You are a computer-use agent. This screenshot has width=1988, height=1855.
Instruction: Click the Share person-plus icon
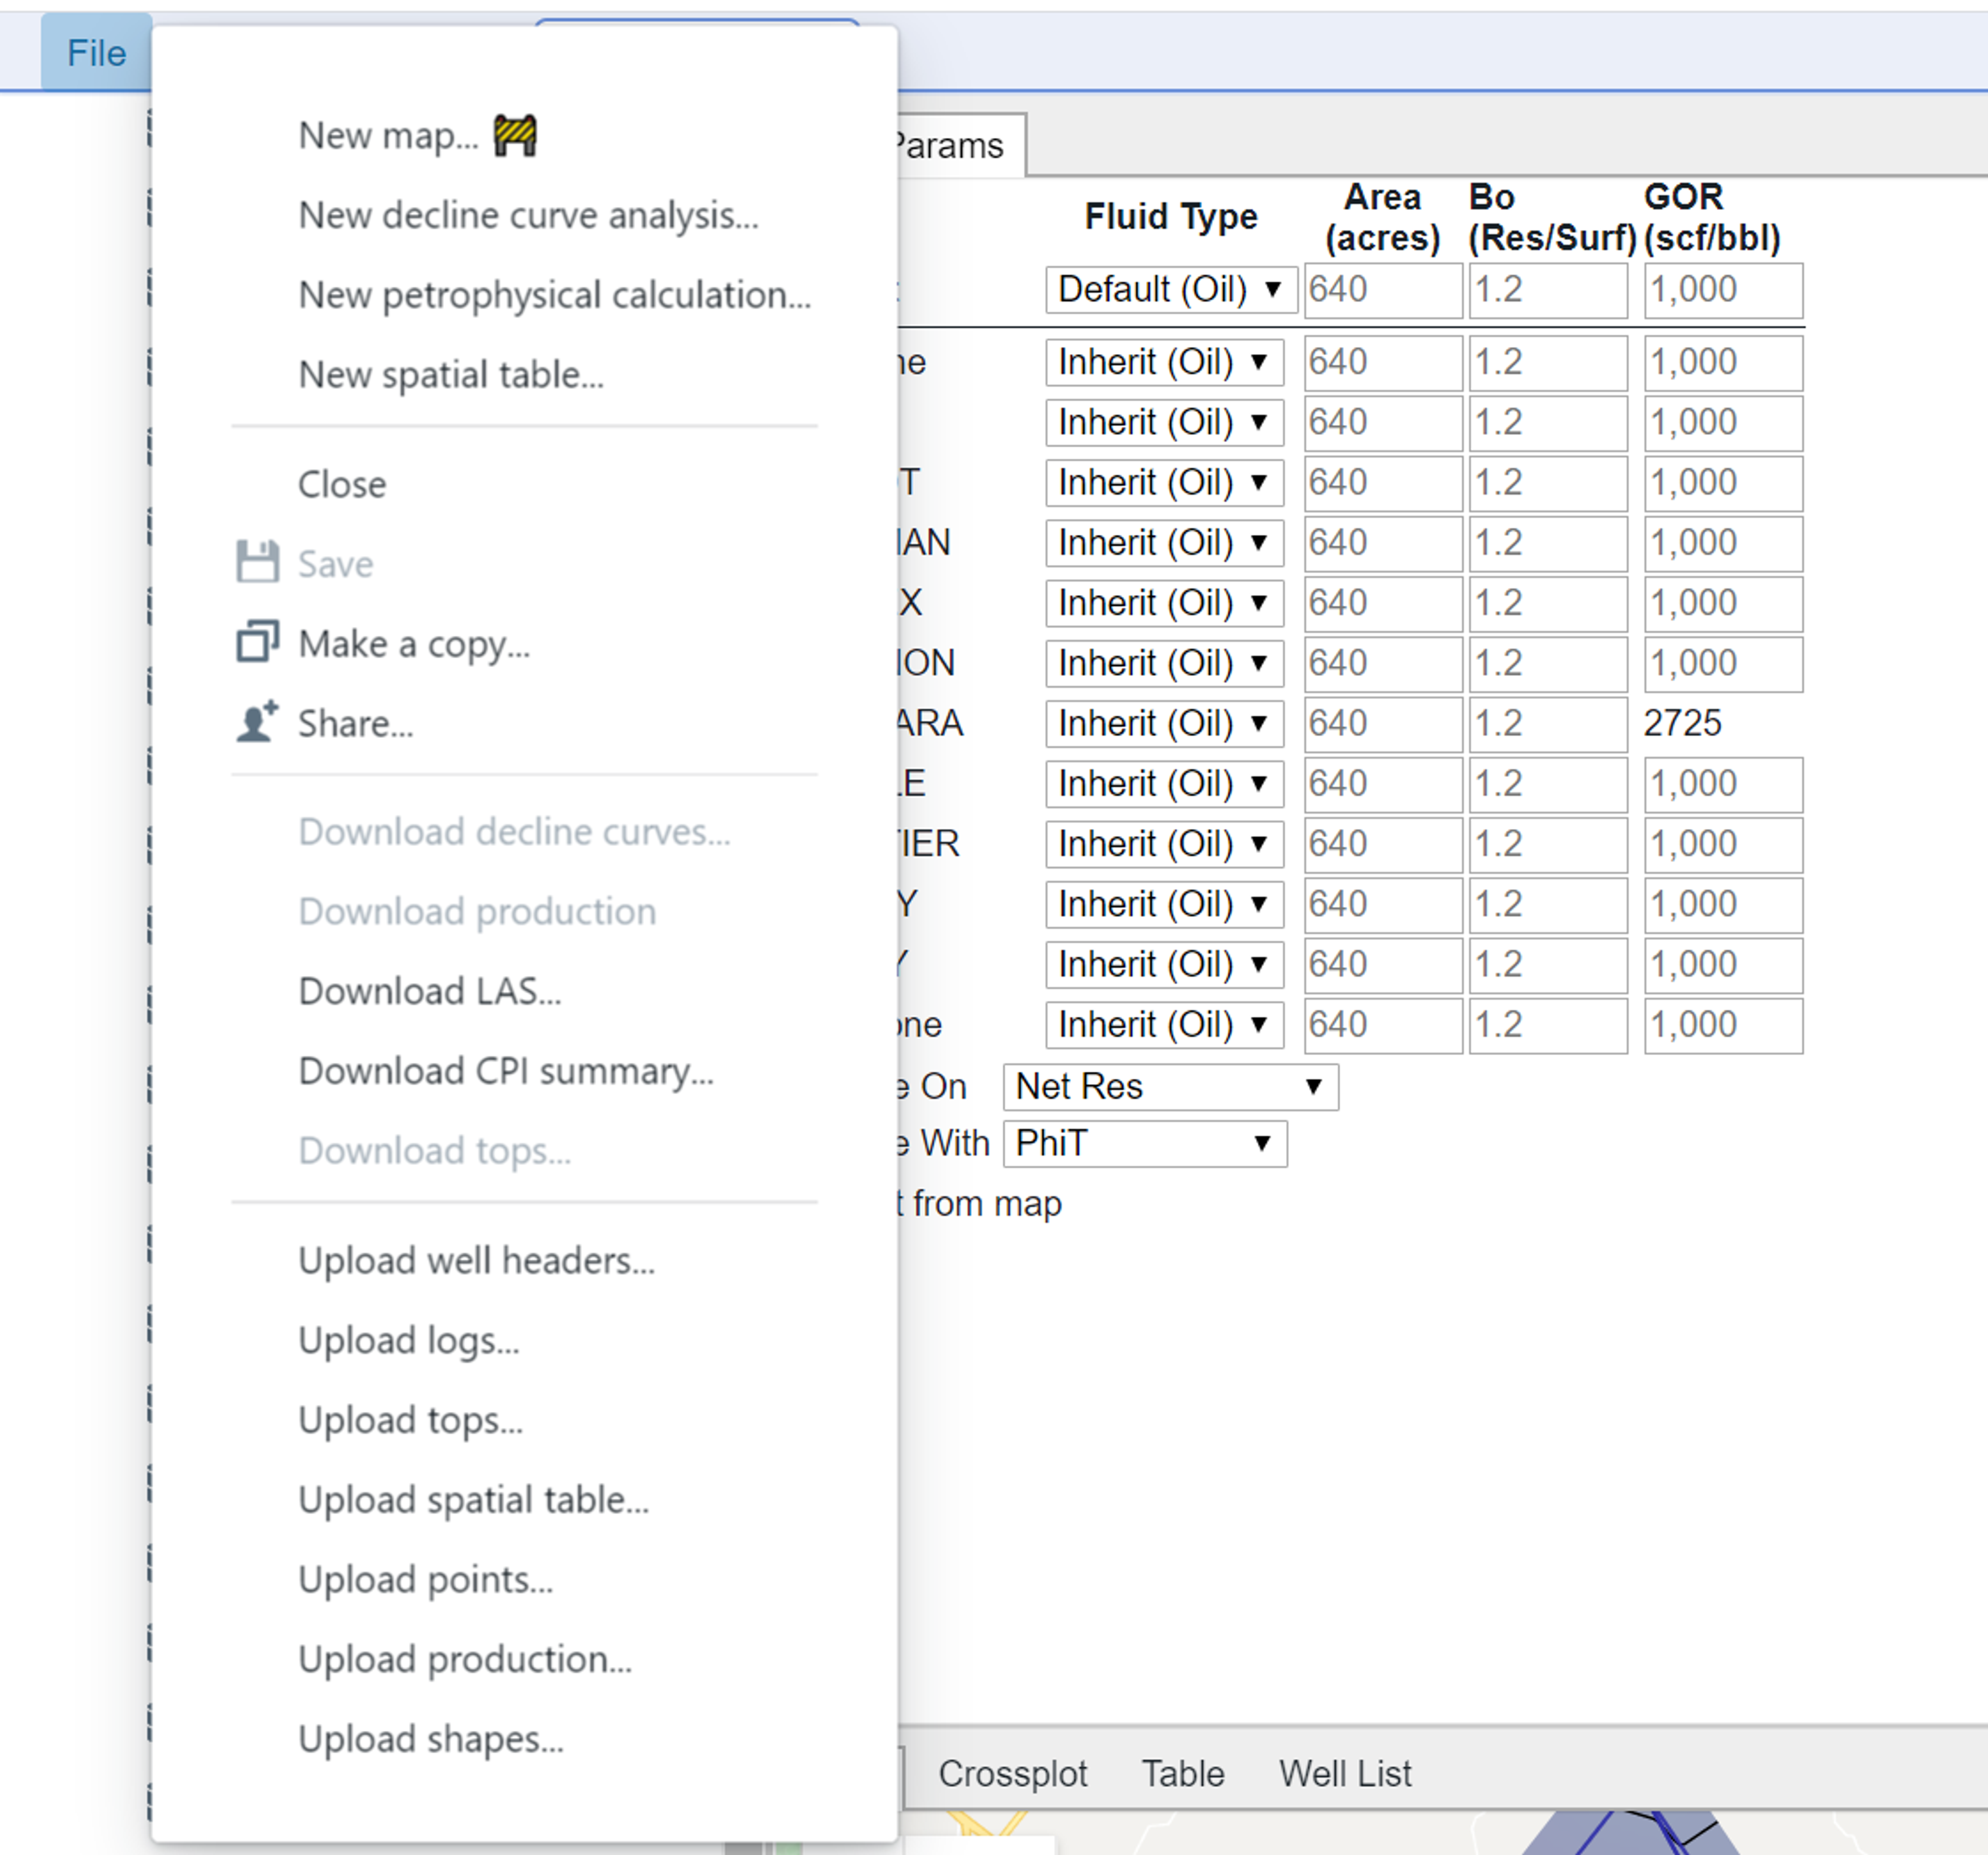[257, 722]
